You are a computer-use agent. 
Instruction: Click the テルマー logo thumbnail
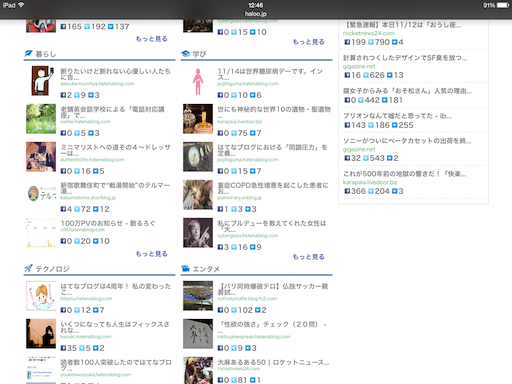(41, 194)
